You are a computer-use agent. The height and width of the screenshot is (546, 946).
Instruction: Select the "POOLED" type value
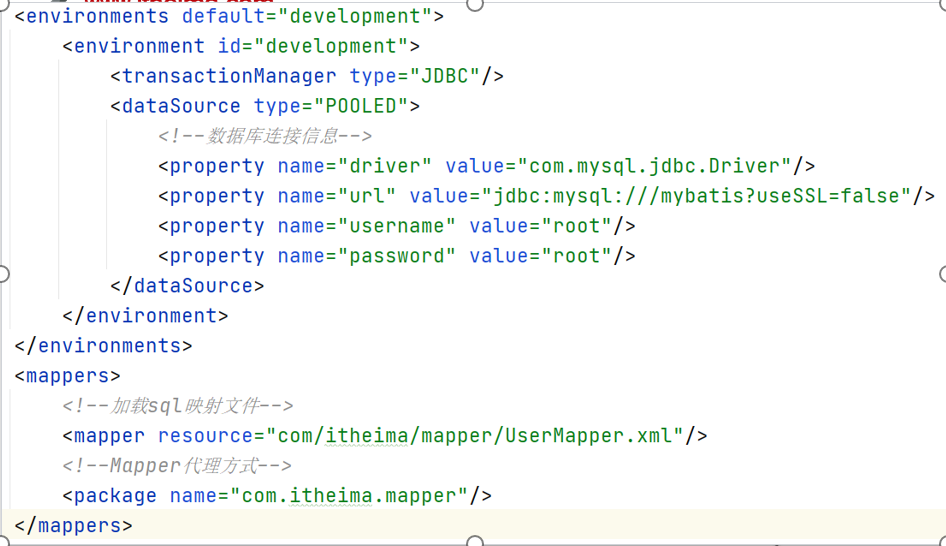(x=361, y=106)
